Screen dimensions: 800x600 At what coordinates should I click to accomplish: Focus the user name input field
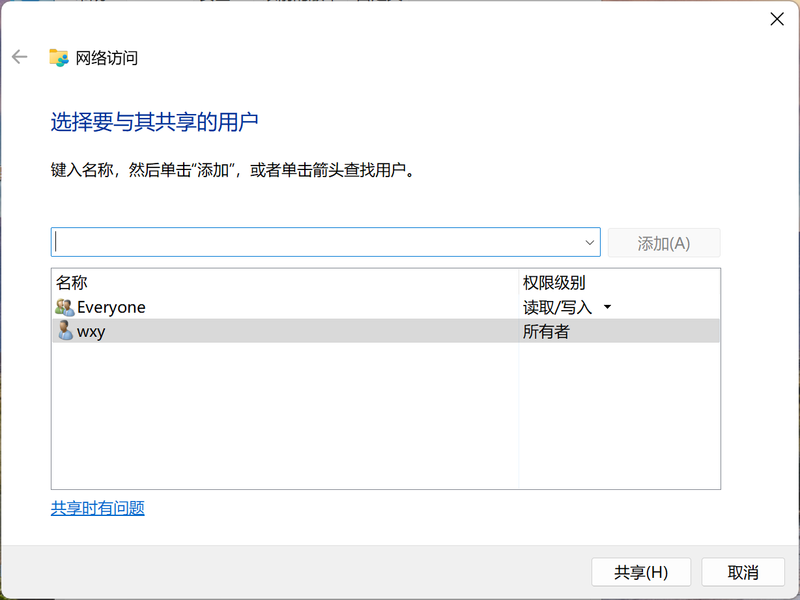click(x=315, y=242)
